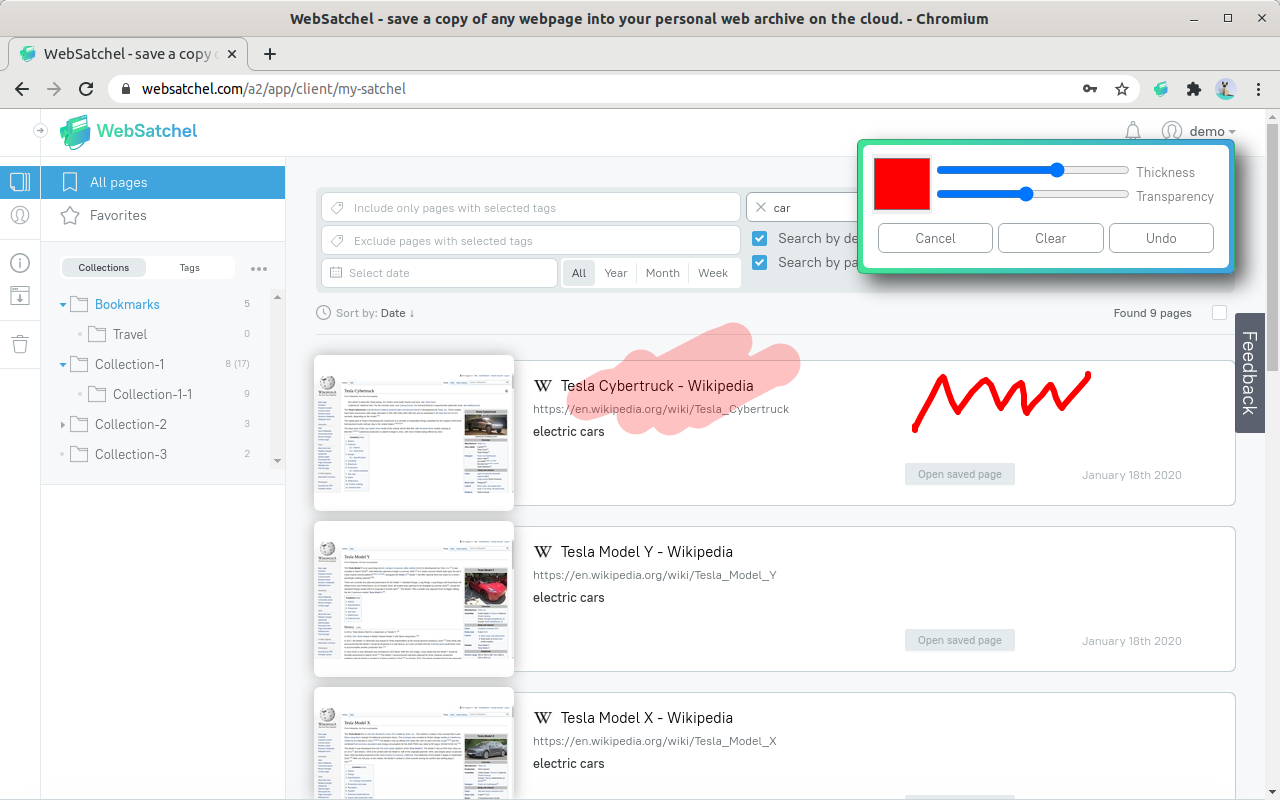Open the download/import icon in left rail

(20, 296)
